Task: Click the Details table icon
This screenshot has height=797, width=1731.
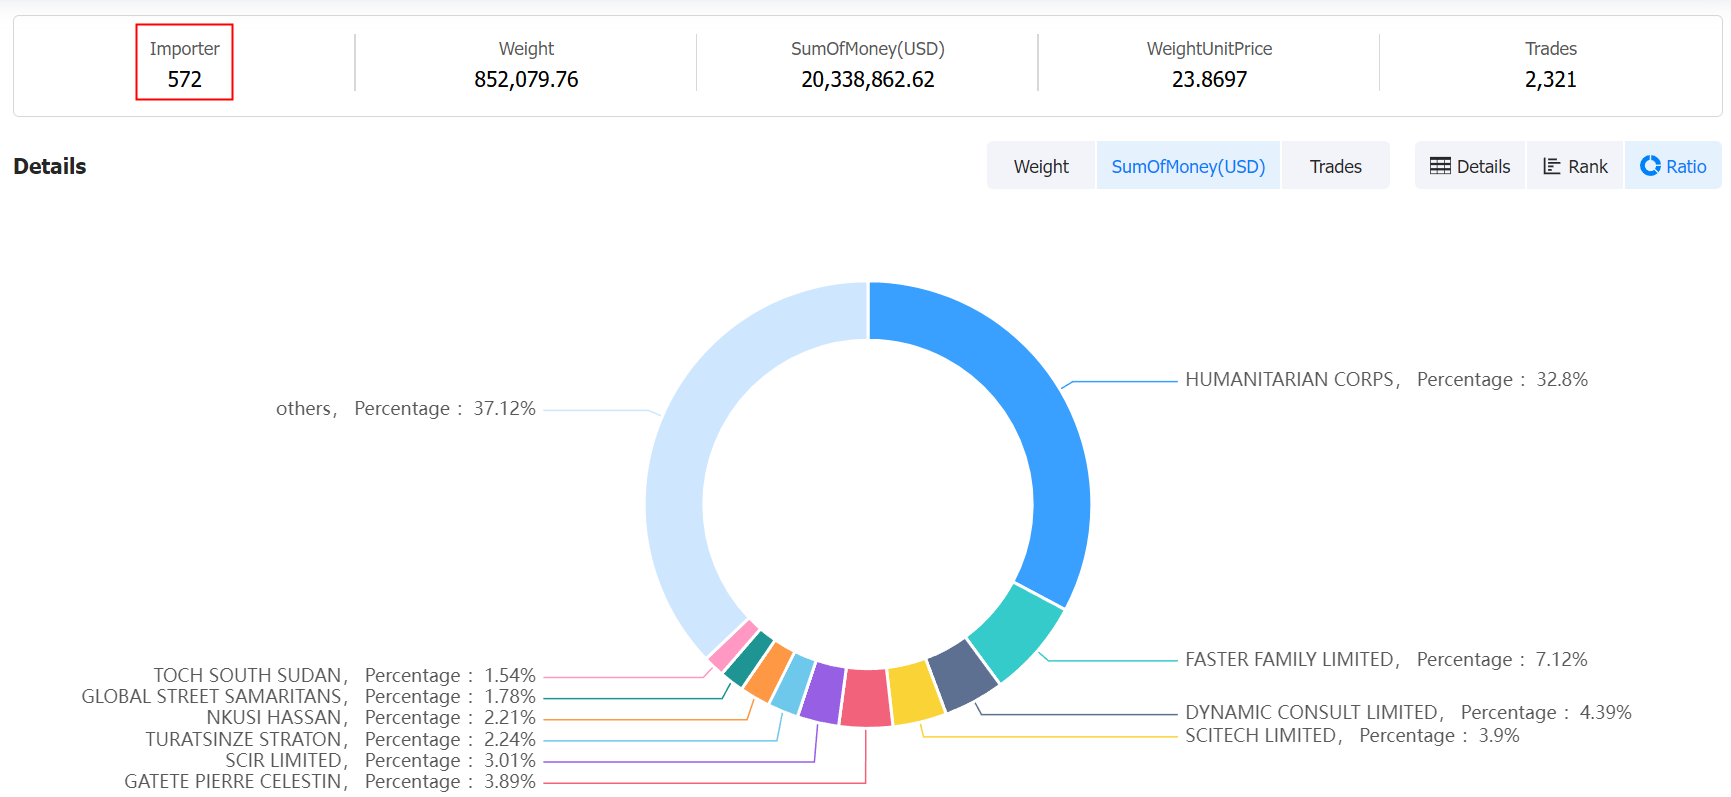Action: (1440, 166)
